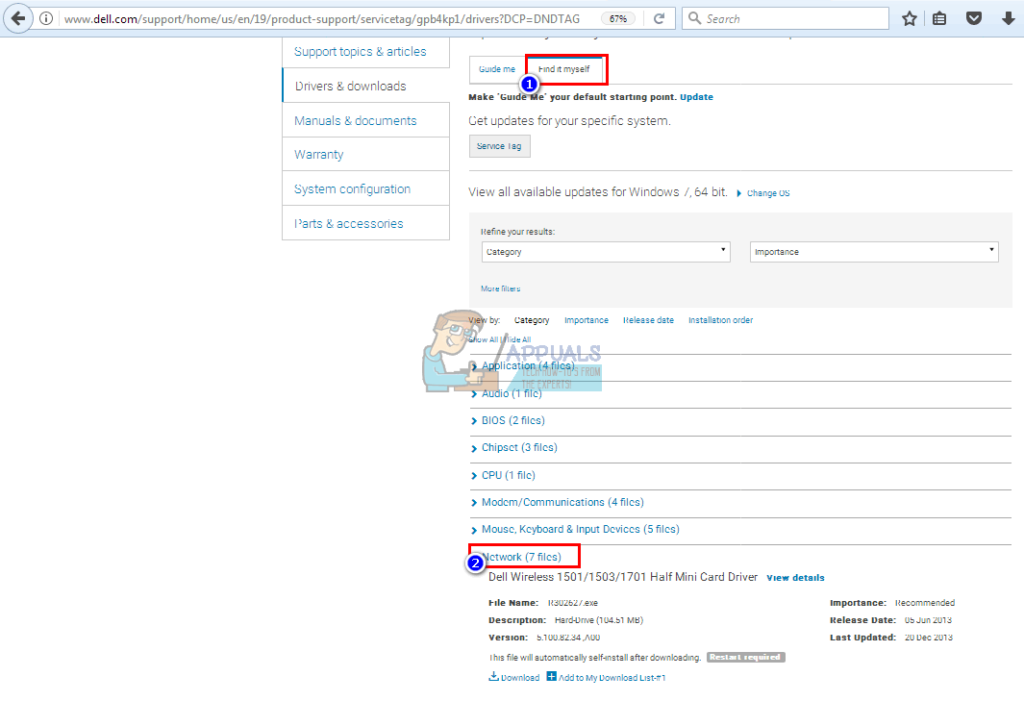Expand CPU (1 file) category

[x=508, y=476]
